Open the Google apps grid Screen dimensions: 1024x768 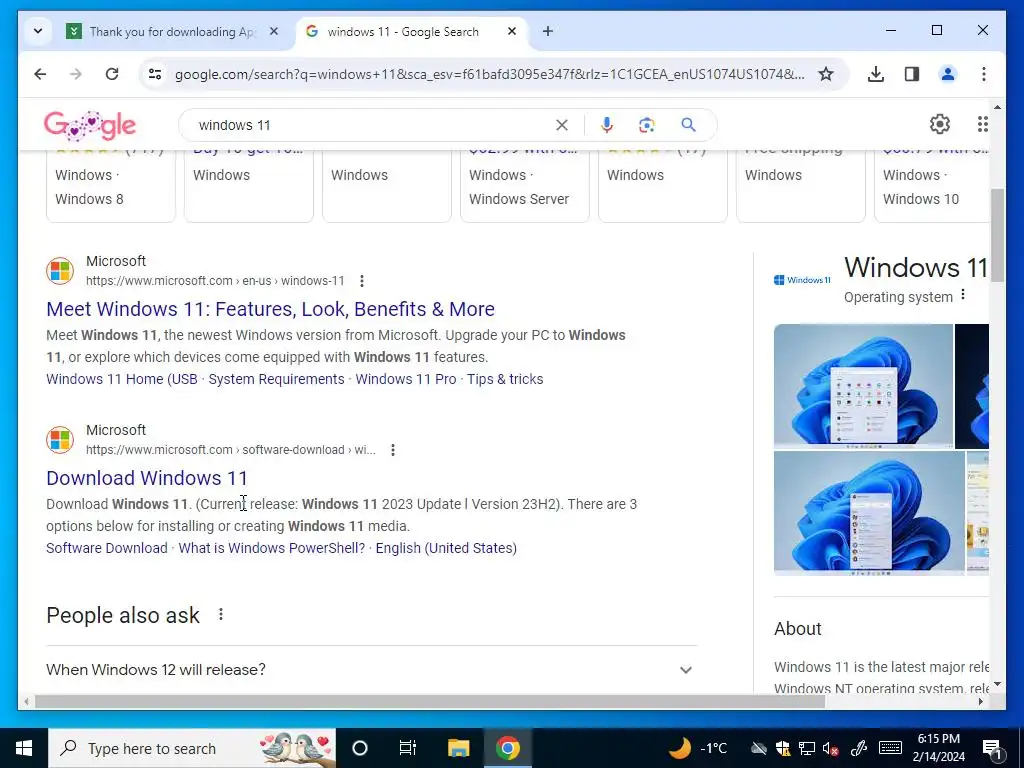(982, 124)
